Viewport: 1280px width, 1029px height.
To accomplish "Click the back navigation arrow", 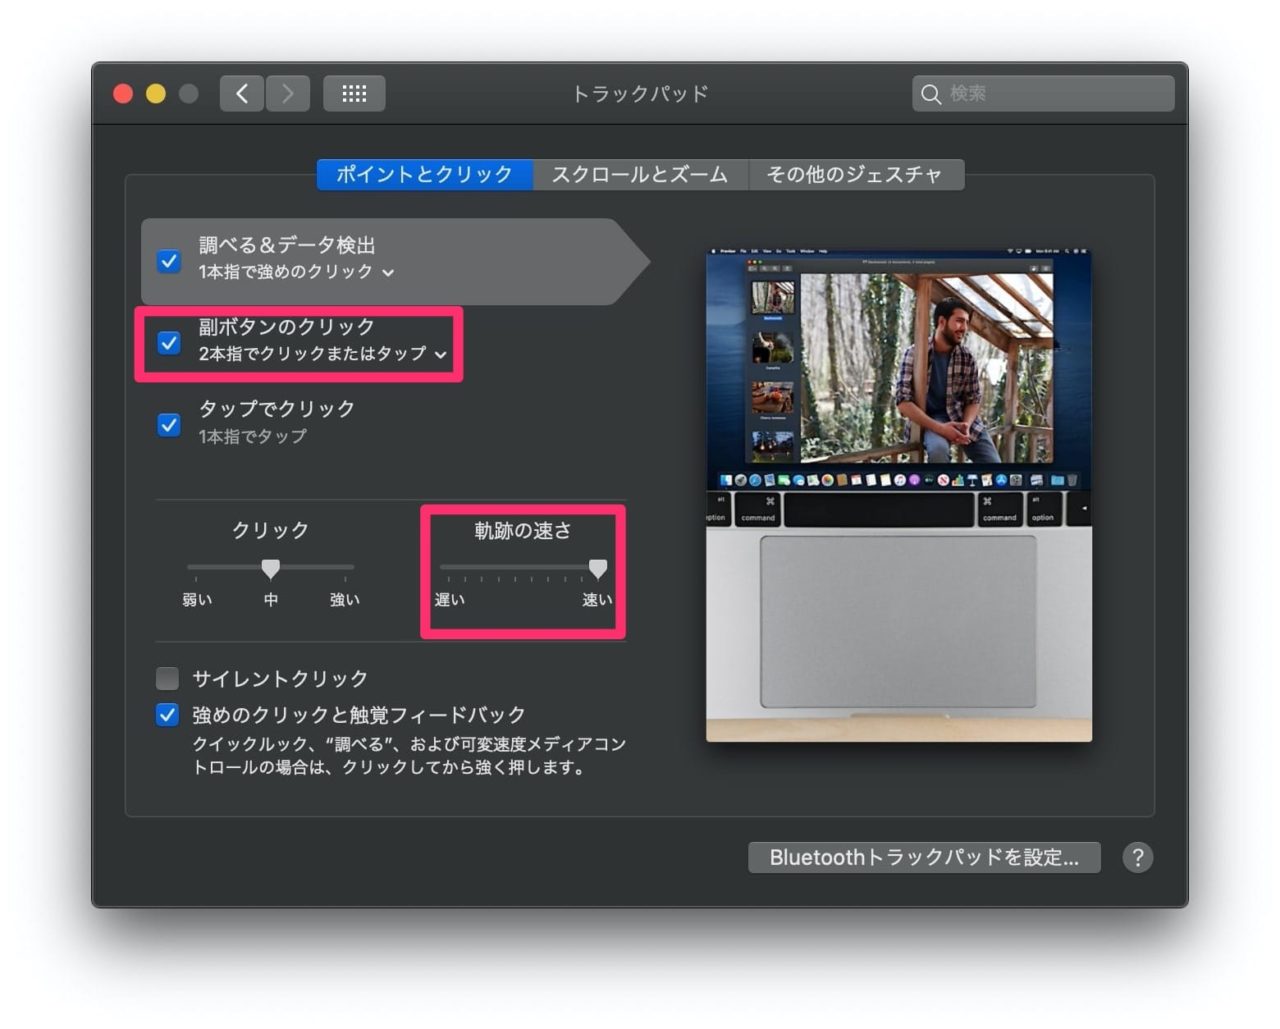I will (x=241, y=93).
